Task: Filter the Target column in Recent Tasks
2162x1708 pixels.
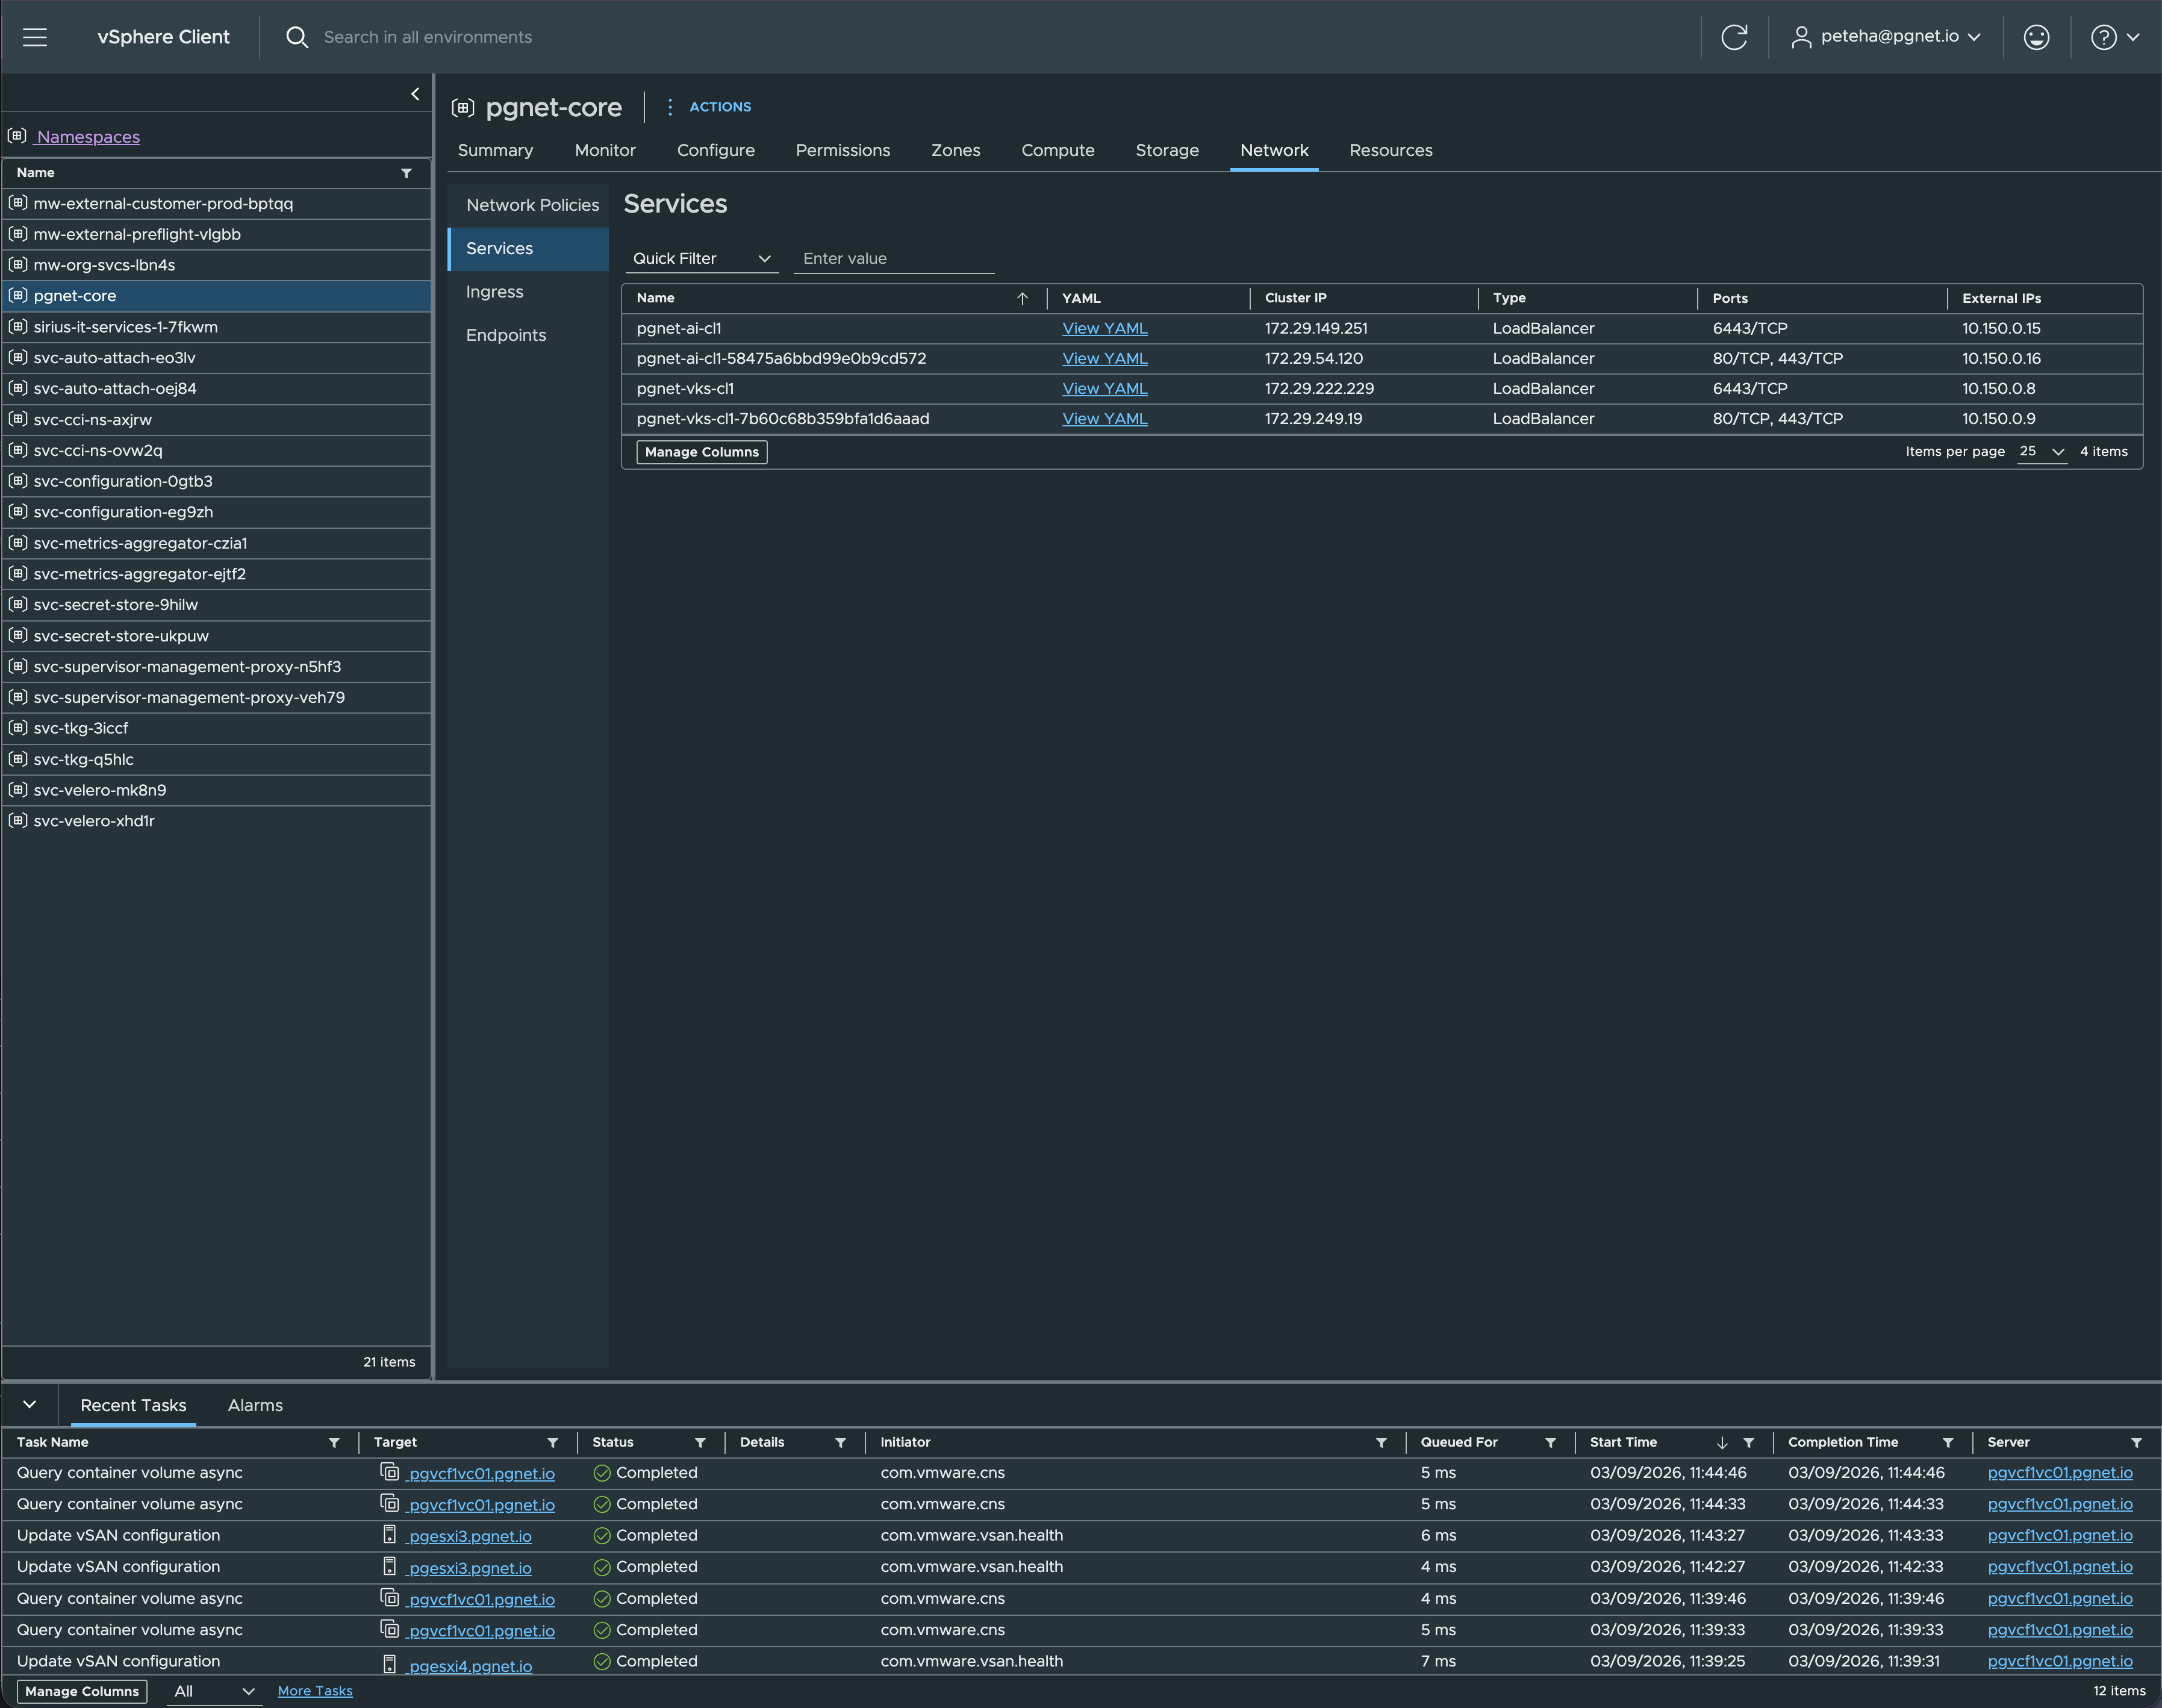Action: pos(552,1442)
